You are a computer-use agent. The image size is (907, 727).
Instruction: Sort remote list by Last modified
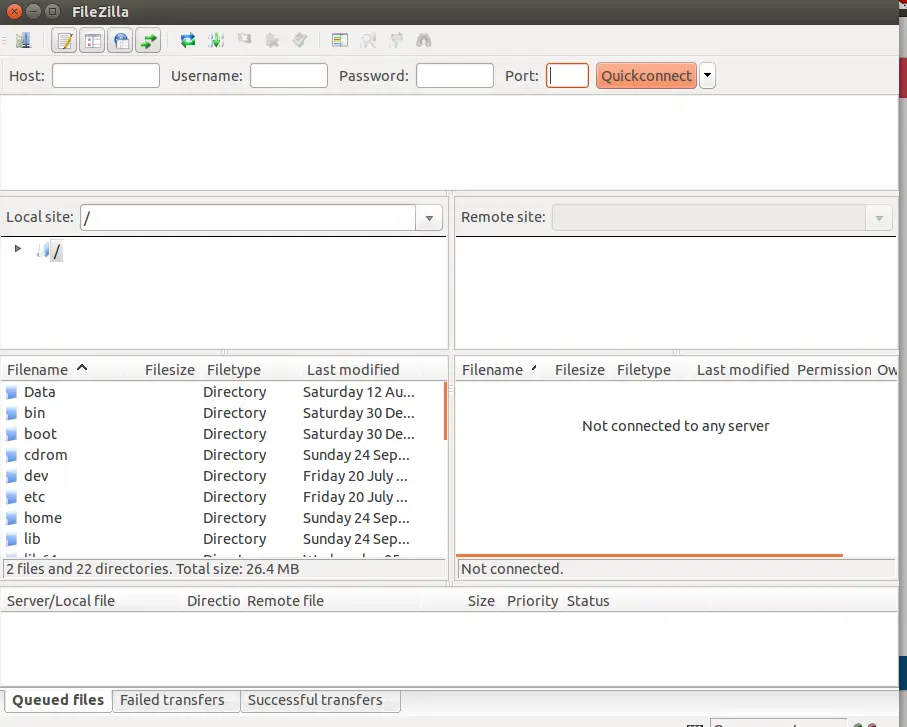(743, 370)
